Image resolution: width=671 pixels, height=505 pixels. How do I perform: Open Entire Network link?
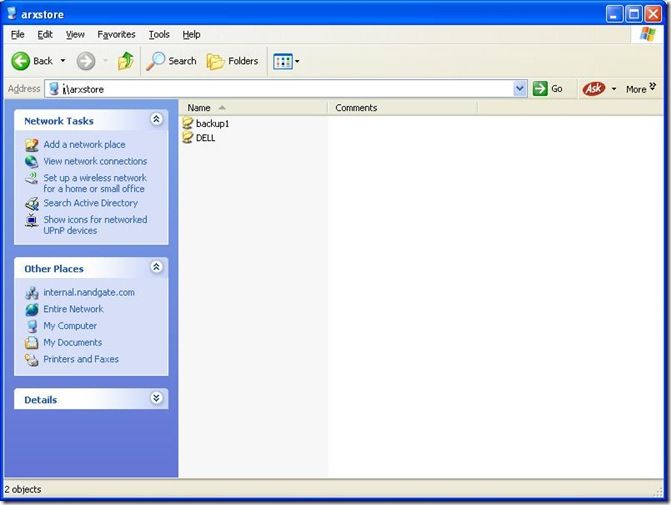tap(73, 309)
